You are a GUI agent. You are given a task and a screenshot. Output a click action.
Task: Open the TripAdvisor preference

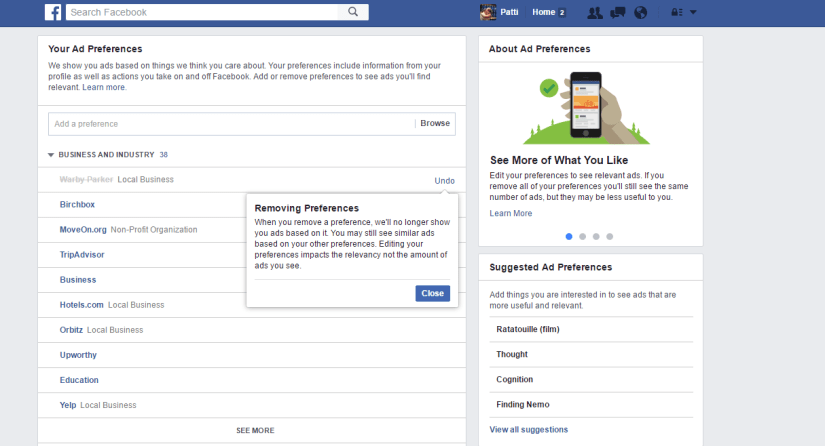click(82, 255)
